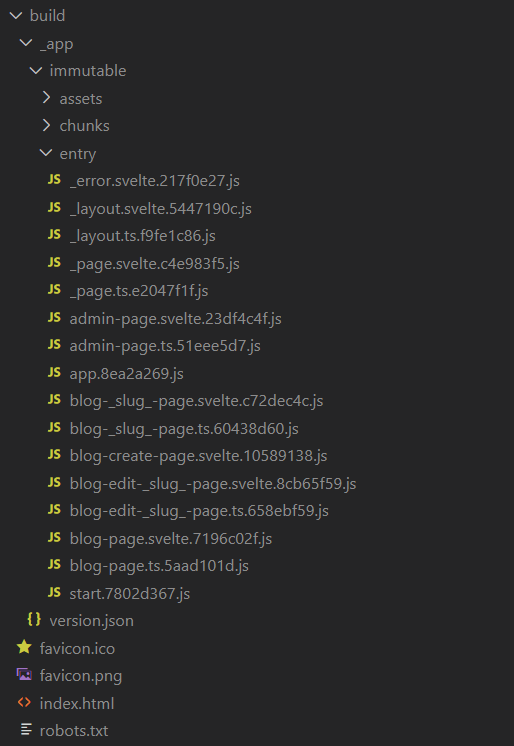Screen dimensions: 514x746
Task: Open the robots.txt file name
Action: click(74, 731)
